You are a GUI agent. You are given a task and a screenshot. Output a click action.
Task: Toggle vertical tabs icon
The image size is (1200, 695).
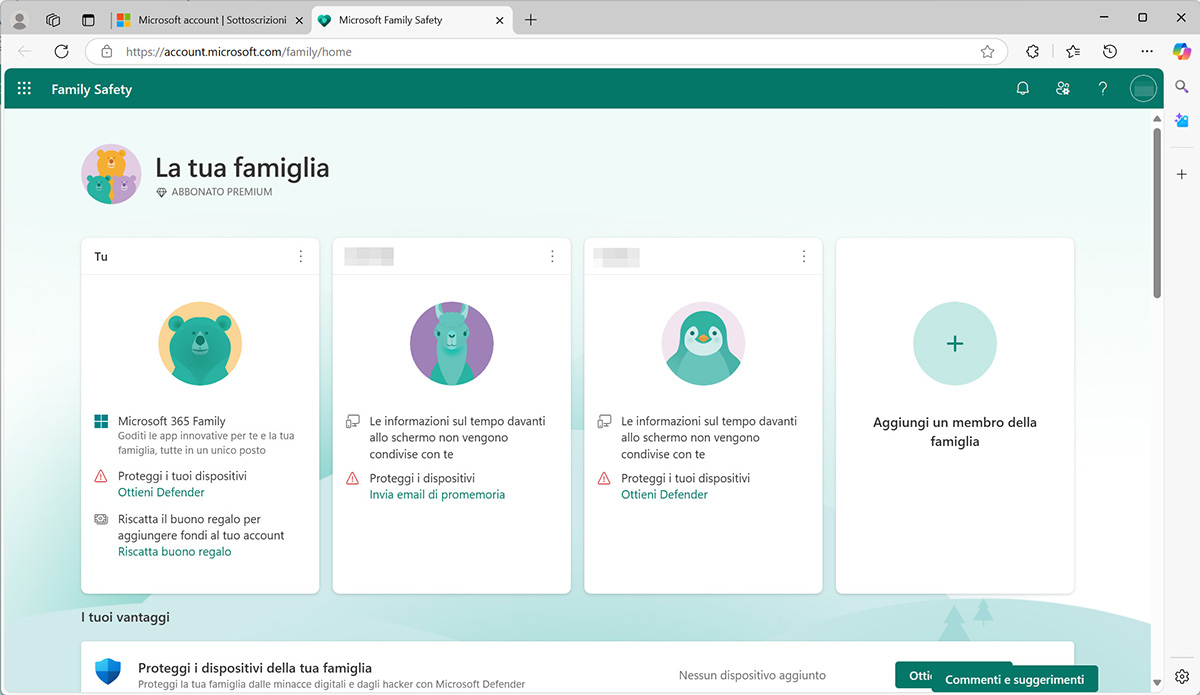point(88,20)
